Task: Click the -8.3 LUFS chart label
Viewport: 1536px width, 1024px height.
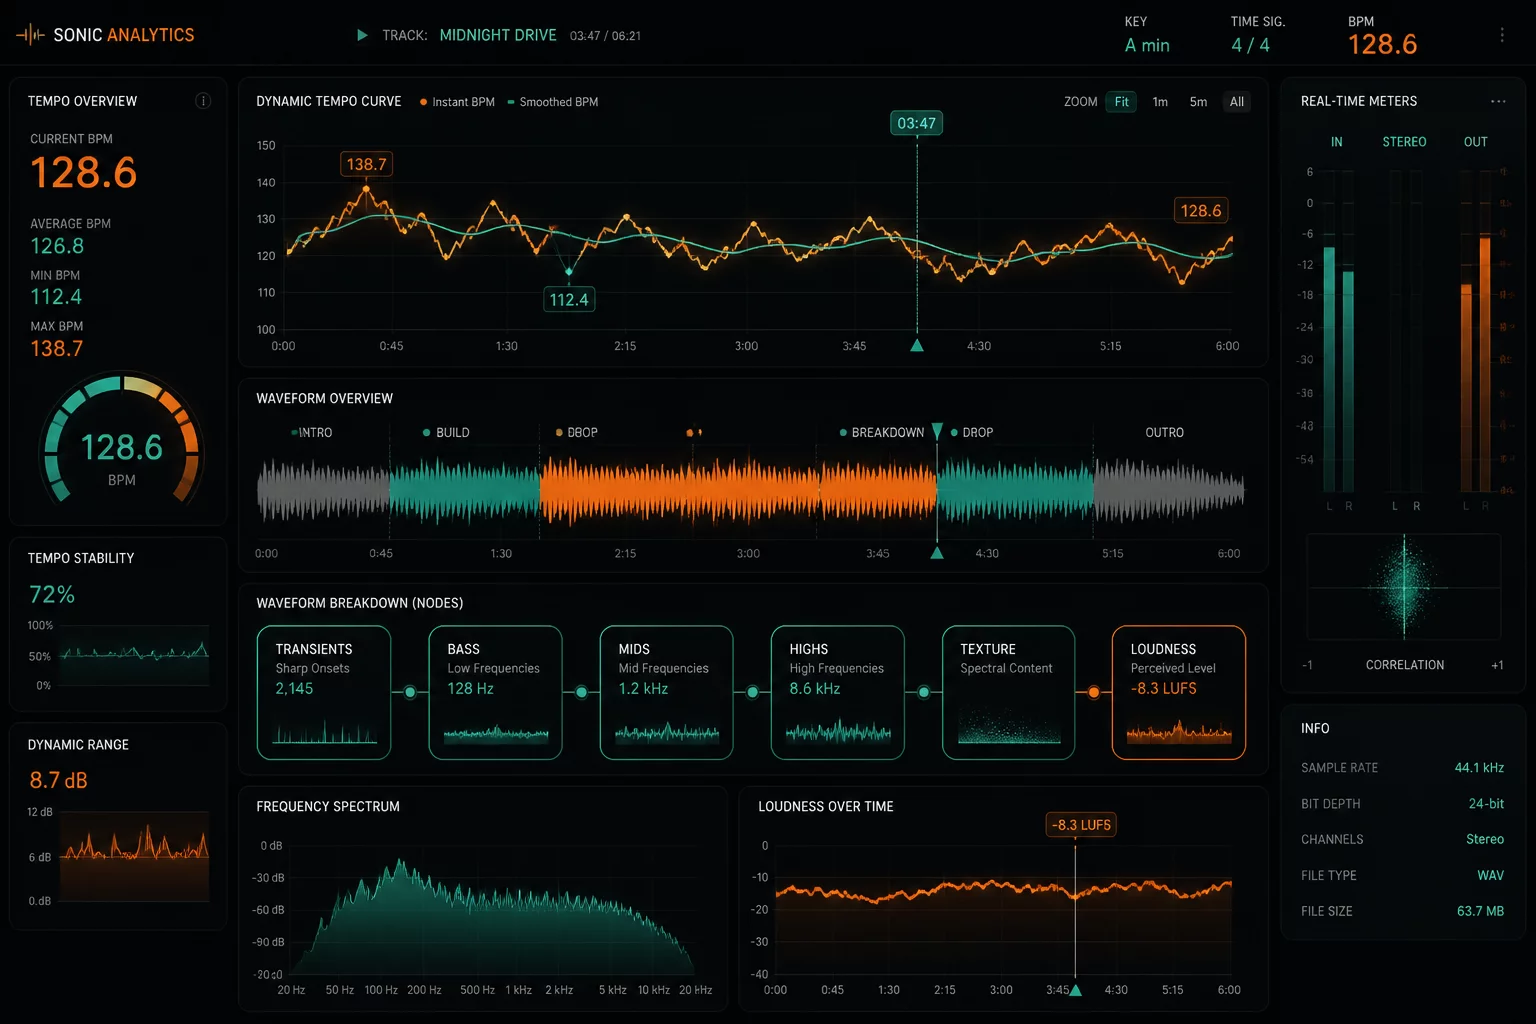Action: pyautogui.click(x=1081, y=825)
